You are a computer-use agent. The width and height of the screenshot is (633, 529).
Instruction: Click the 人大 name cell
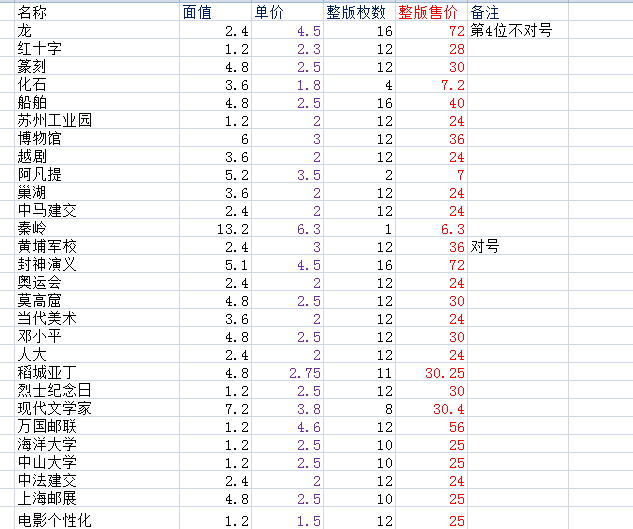coord(97,355)
